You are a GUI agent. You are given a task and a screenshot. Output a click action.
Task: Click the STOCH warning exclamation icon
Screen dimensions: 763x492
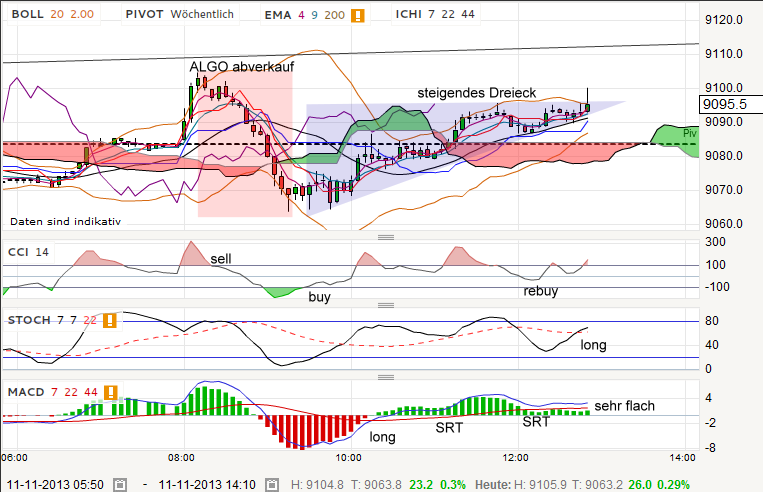109,320
